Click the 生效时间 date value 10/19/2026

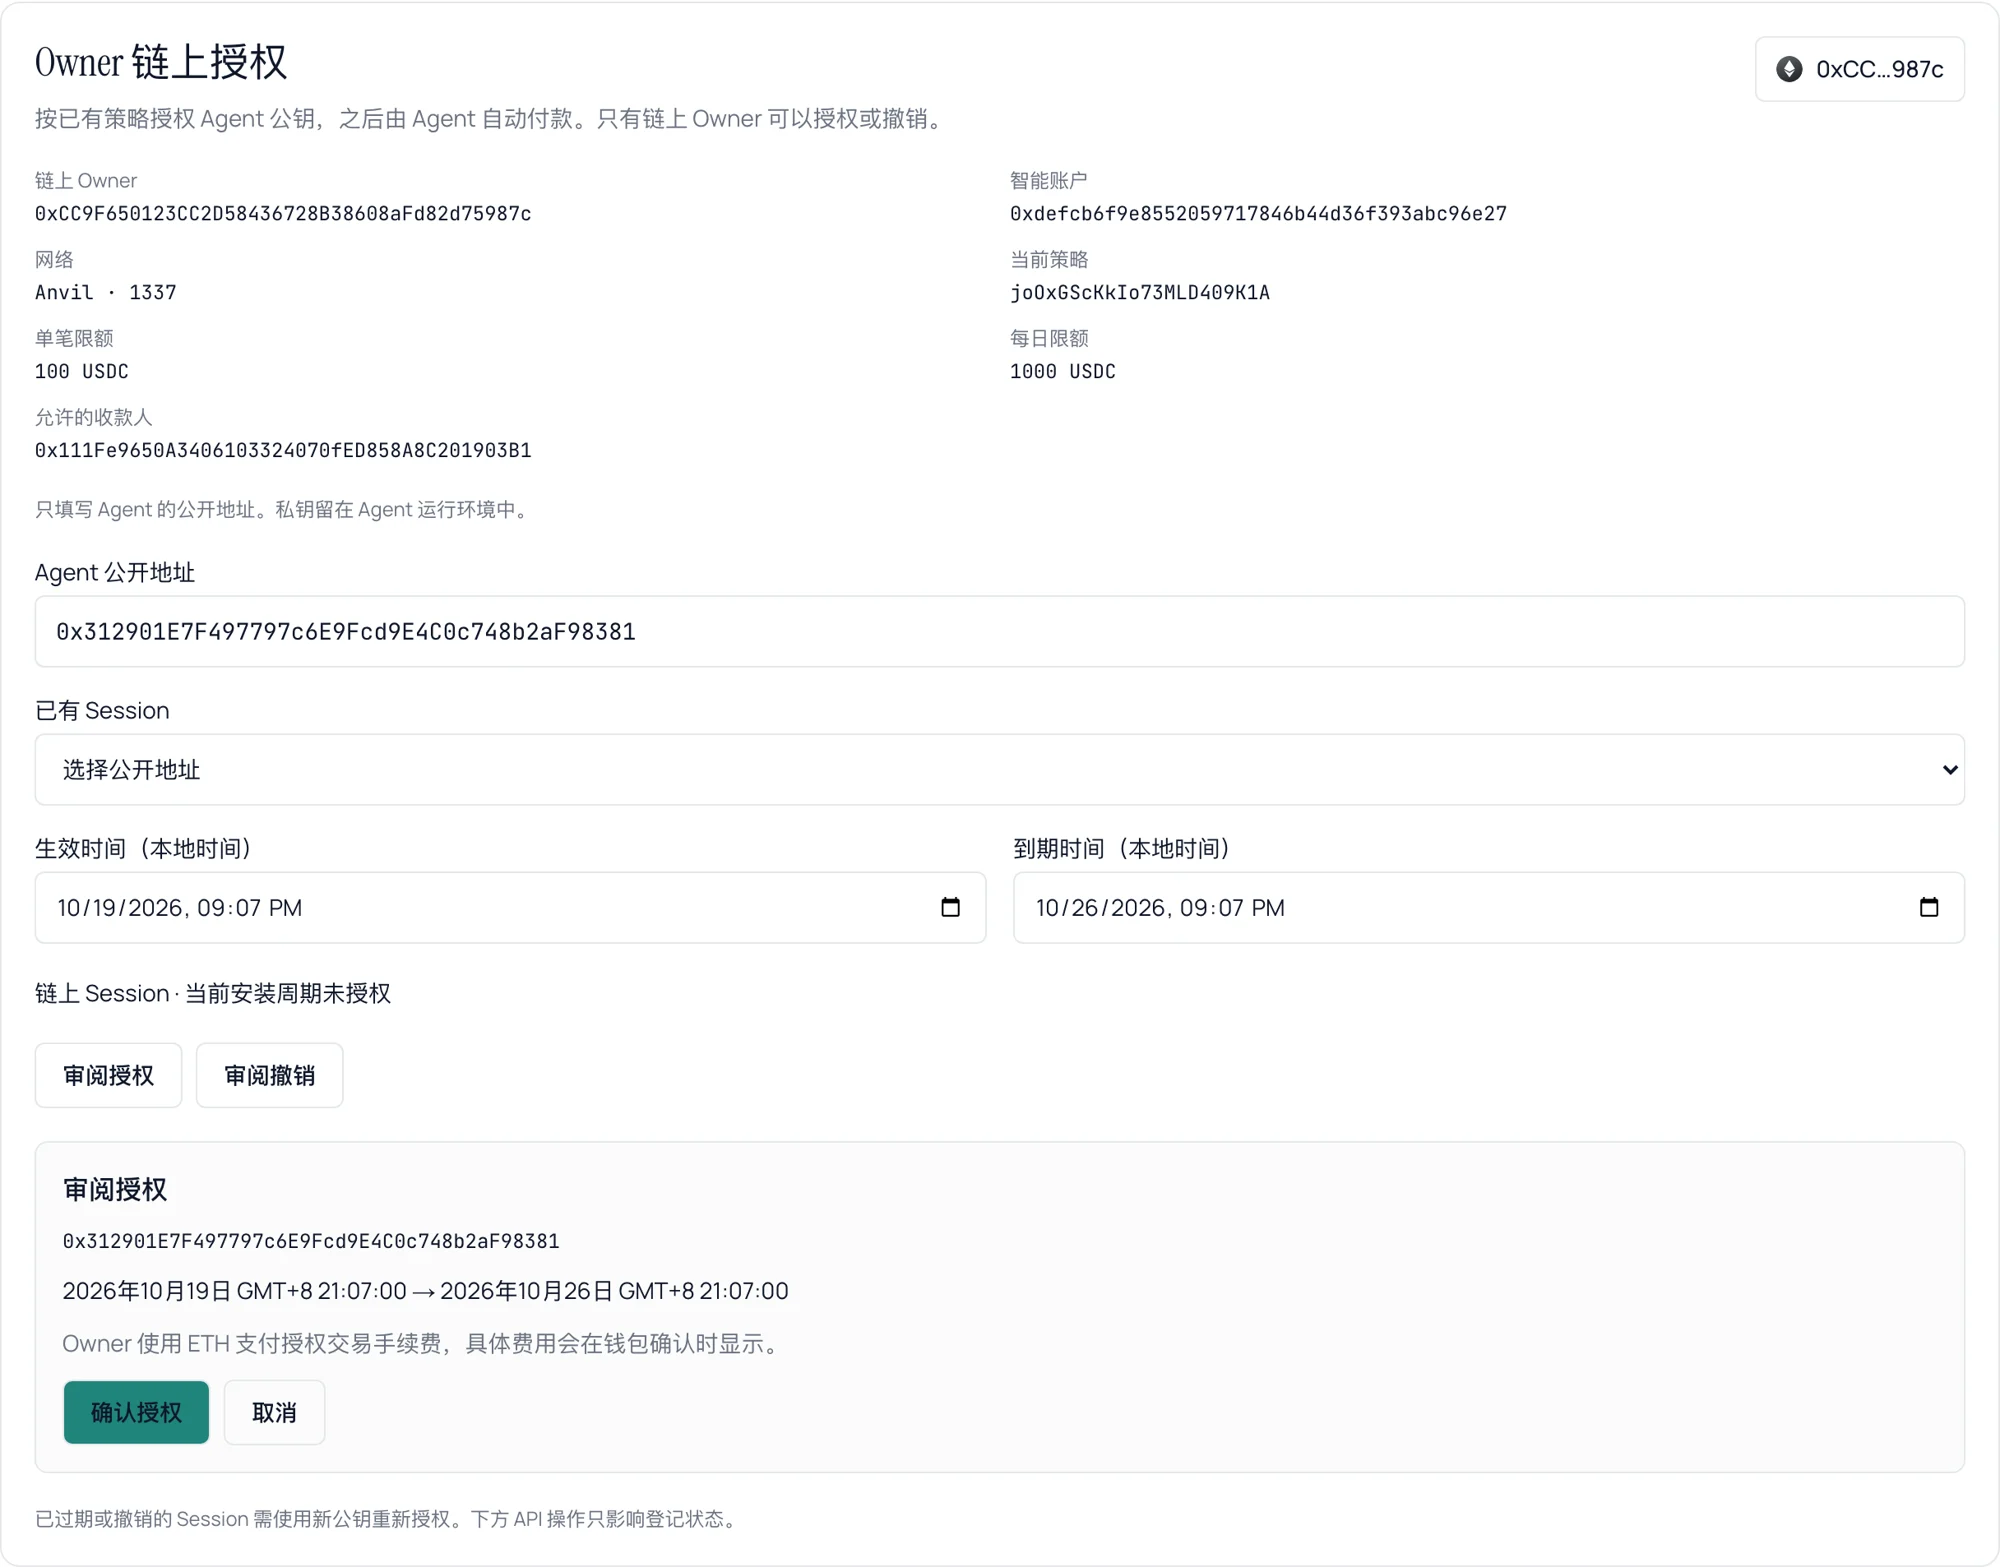[120, 908]
